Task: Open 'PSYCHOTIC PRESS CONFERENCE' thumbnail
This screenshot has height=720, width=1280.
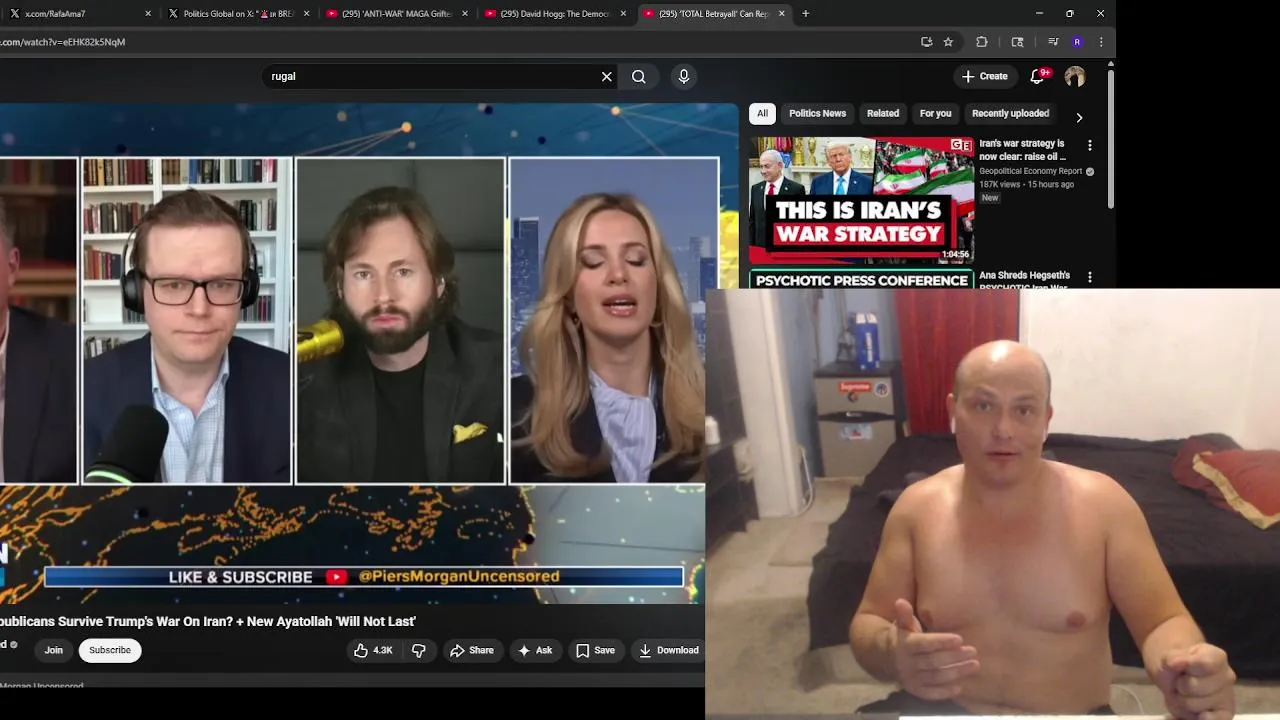Action: point(861,279)
